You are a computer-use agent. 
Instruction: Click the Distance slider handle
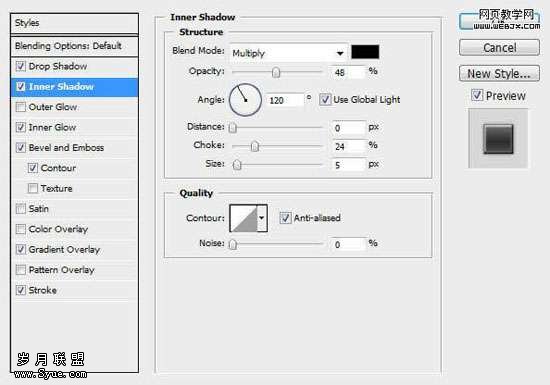click(233, 128)
